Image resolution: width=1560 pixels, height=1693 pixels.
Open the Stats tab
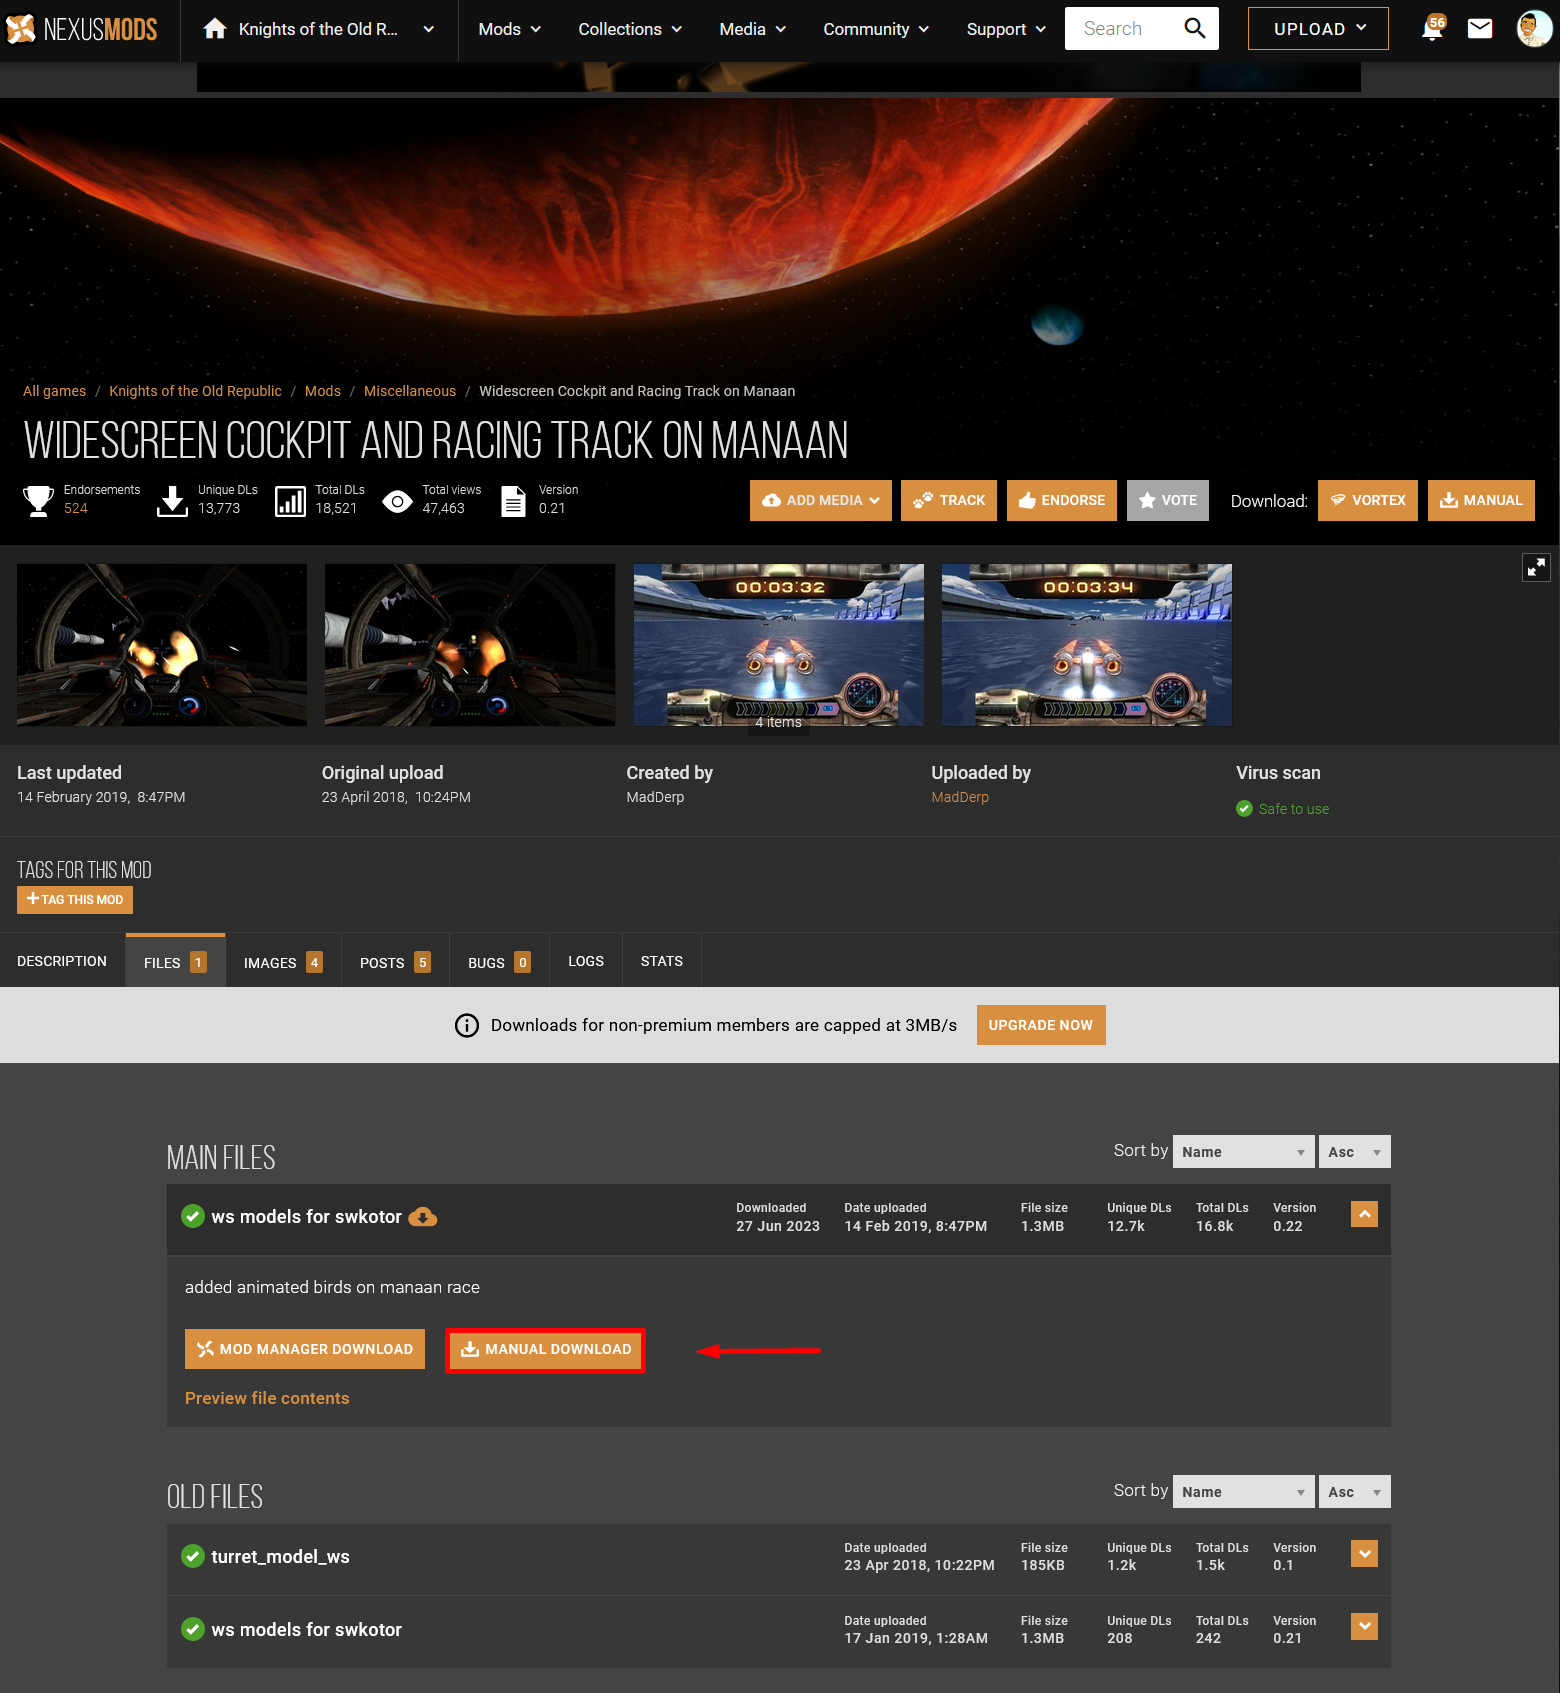point(662,961)
